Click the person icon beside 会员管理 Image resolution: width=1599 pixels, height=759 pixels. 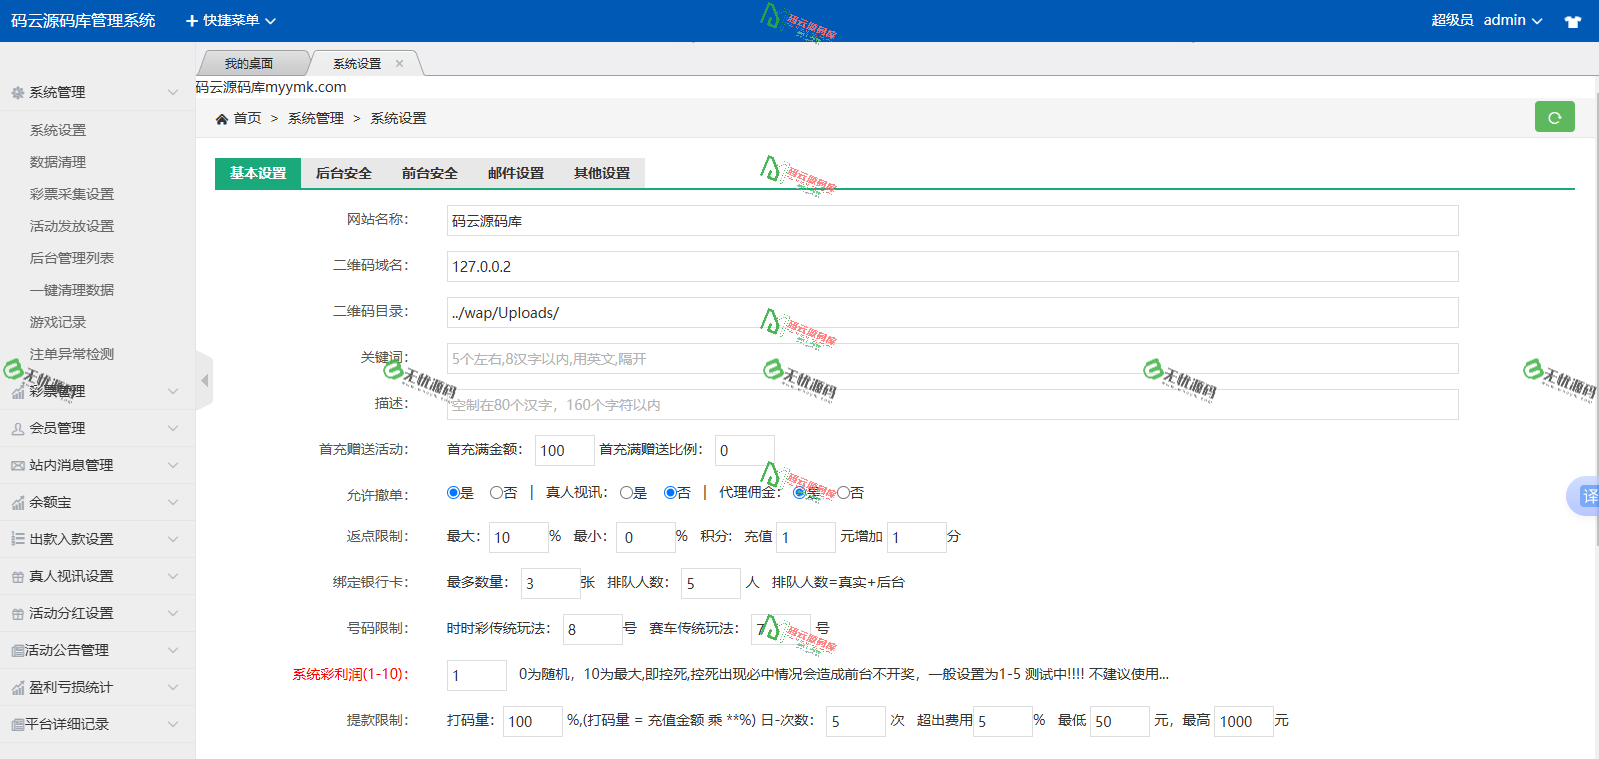(17, 428)
